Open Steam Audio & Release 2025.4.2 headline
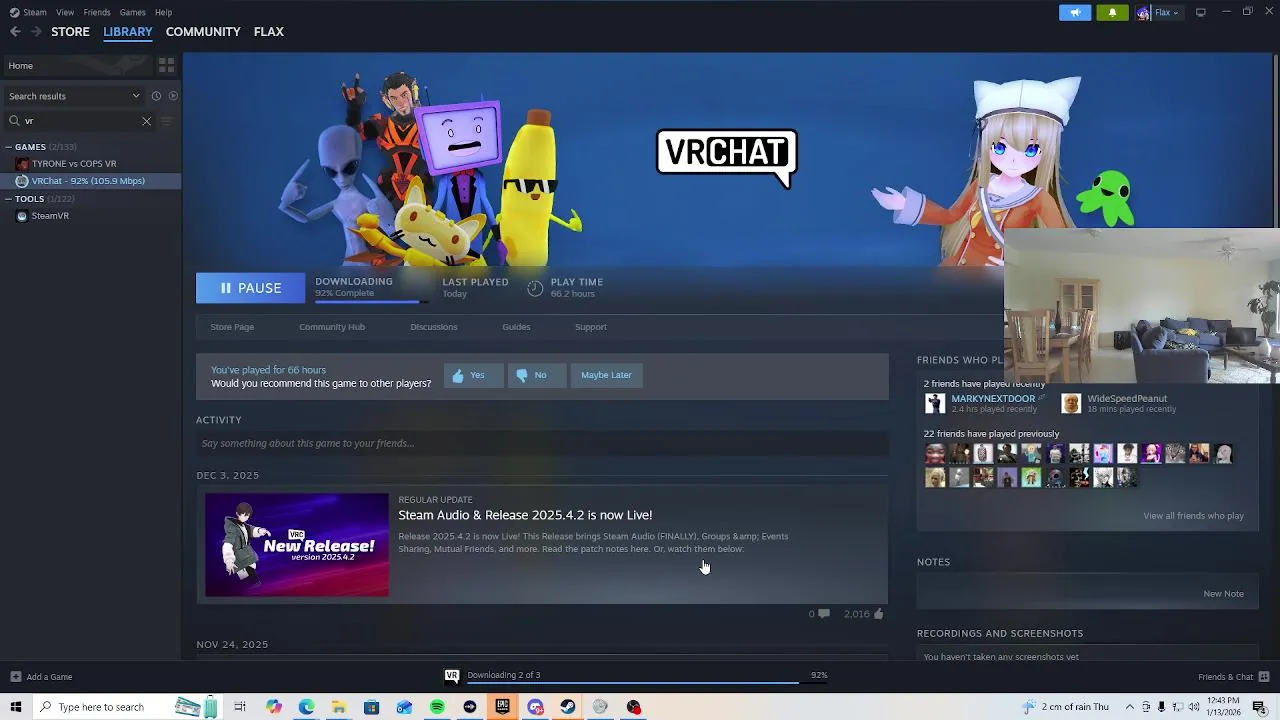Viewport: 1280px width, 720px height. point(525,515)
